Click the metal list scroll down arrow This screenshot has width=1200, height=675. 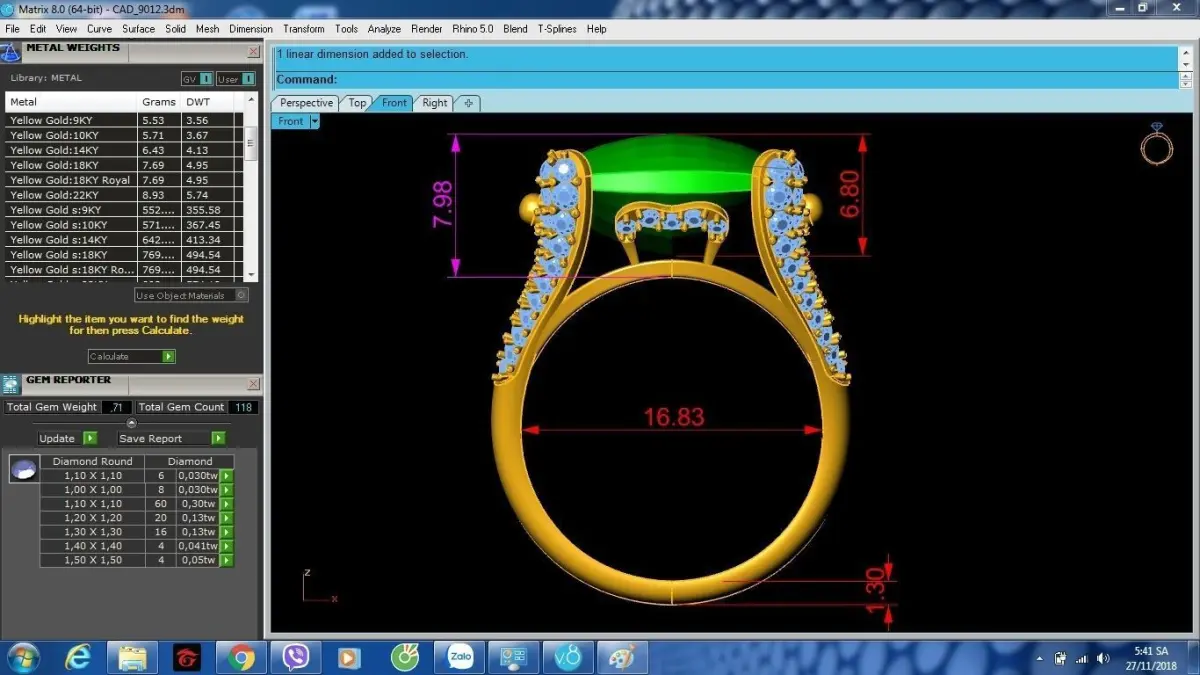pos(251,274)
